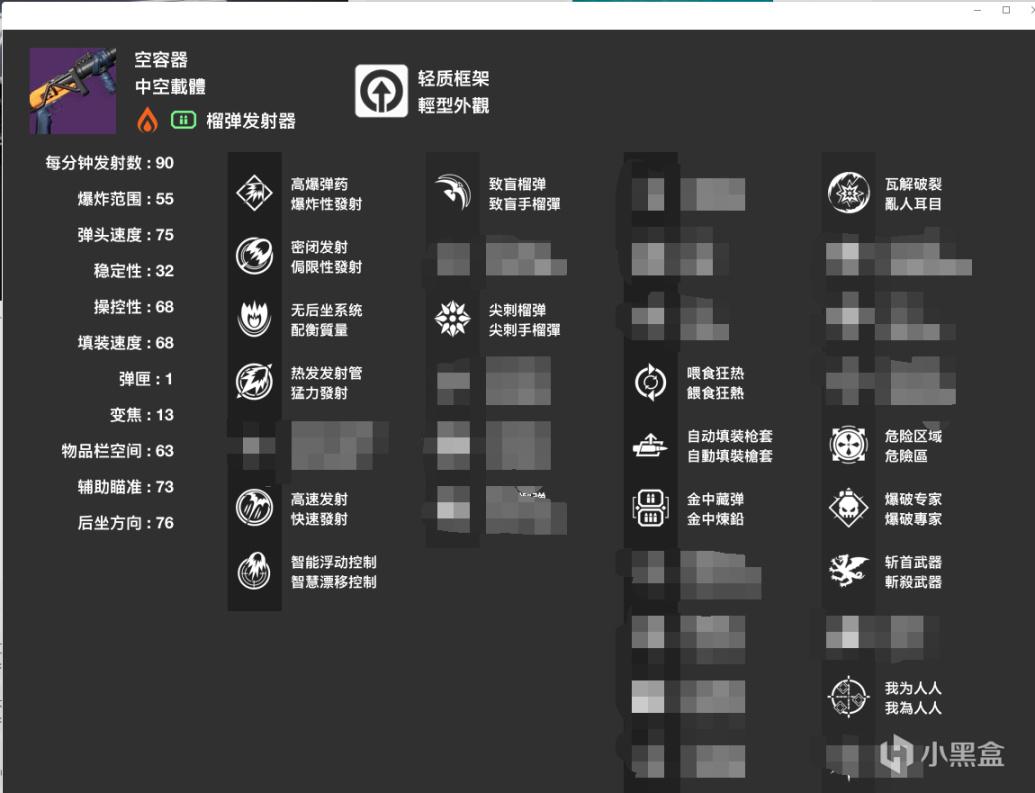
Task: Click the green special ammo icon
Action: (x=184, y=120)
